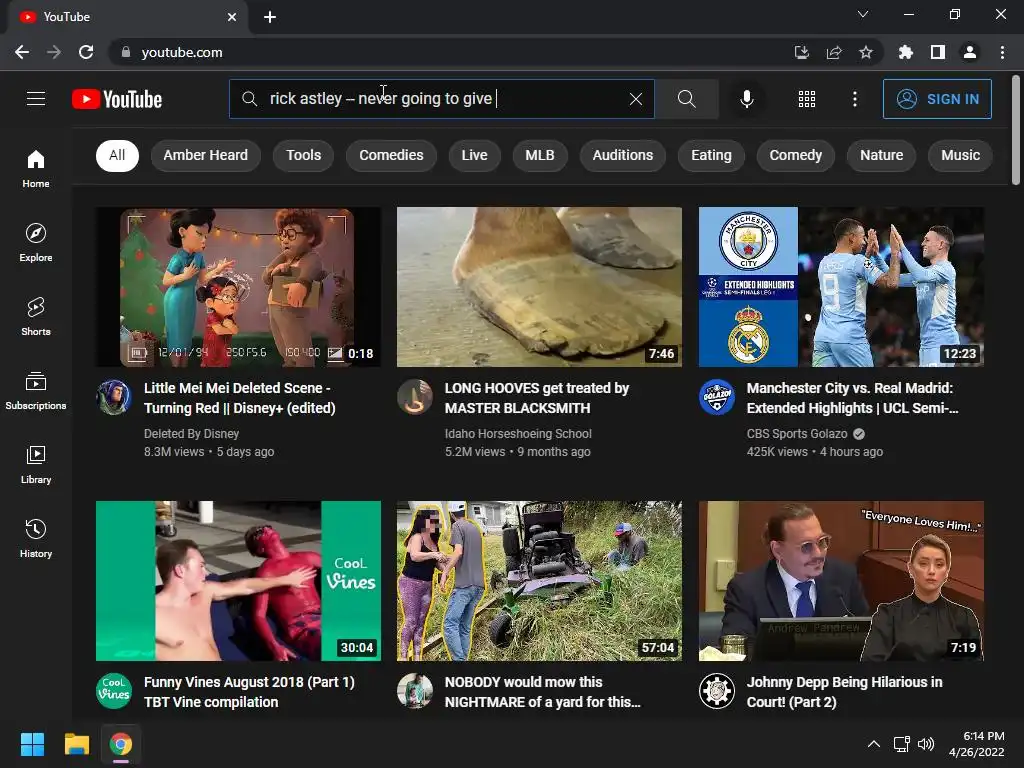The image size is (1024, 768).
Task: Open LONG HOOVES video thumbnail
Action: pyautogui.click(x=539, y=287)
